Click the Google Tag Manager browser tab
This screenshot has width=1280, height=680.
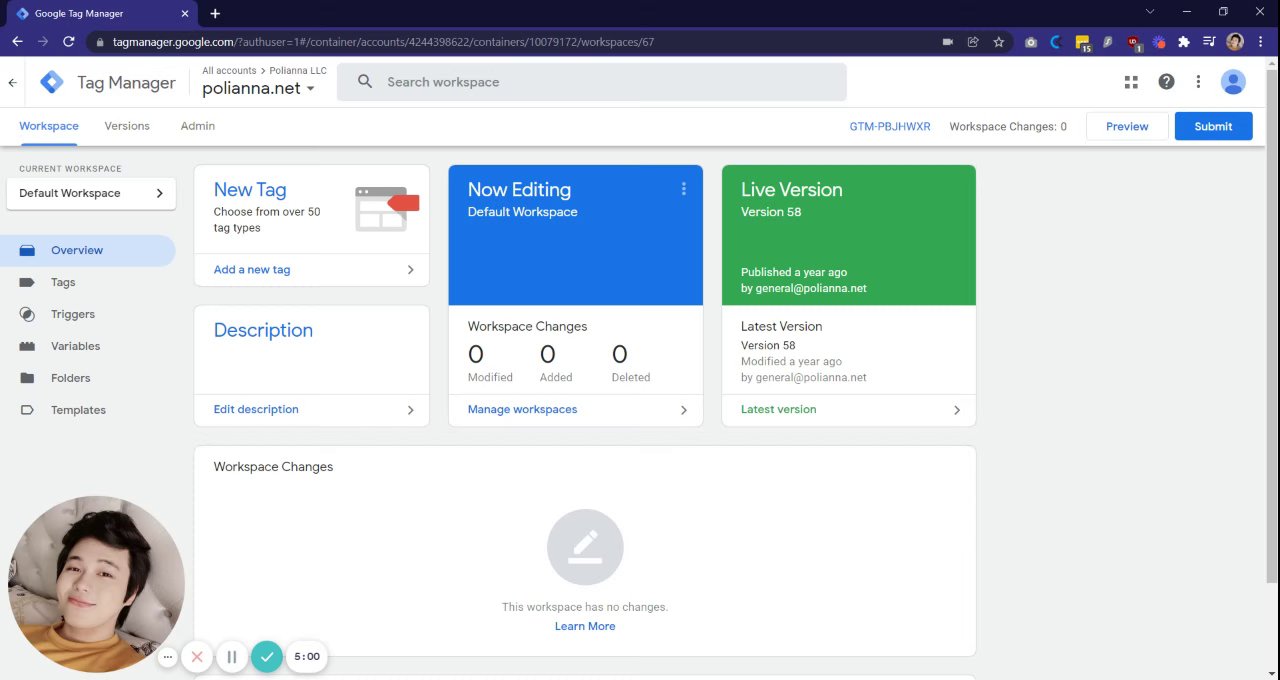point(100,14)
